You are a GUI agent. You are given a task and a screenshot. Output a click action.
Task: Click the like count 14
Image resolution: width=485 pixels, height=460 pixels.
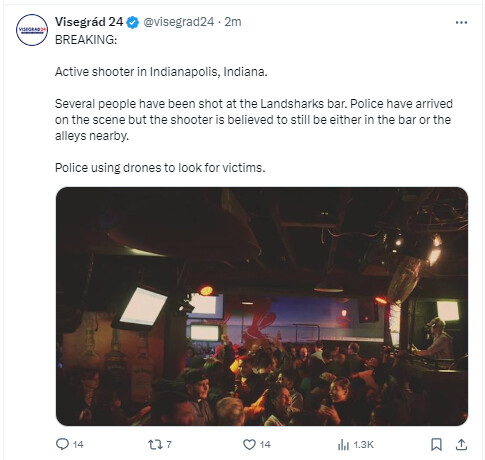[x=265, y=445]
